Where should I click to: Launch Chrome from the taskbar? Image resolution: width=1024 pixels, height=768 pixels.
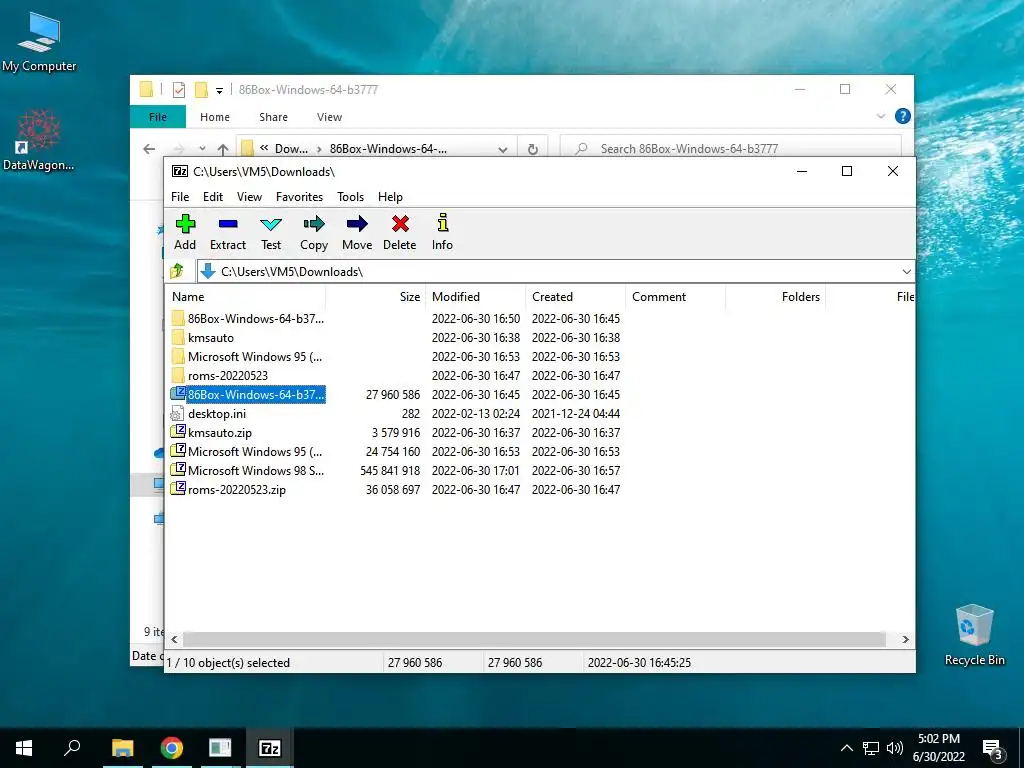pyautogui.click(x=172, y=748)
